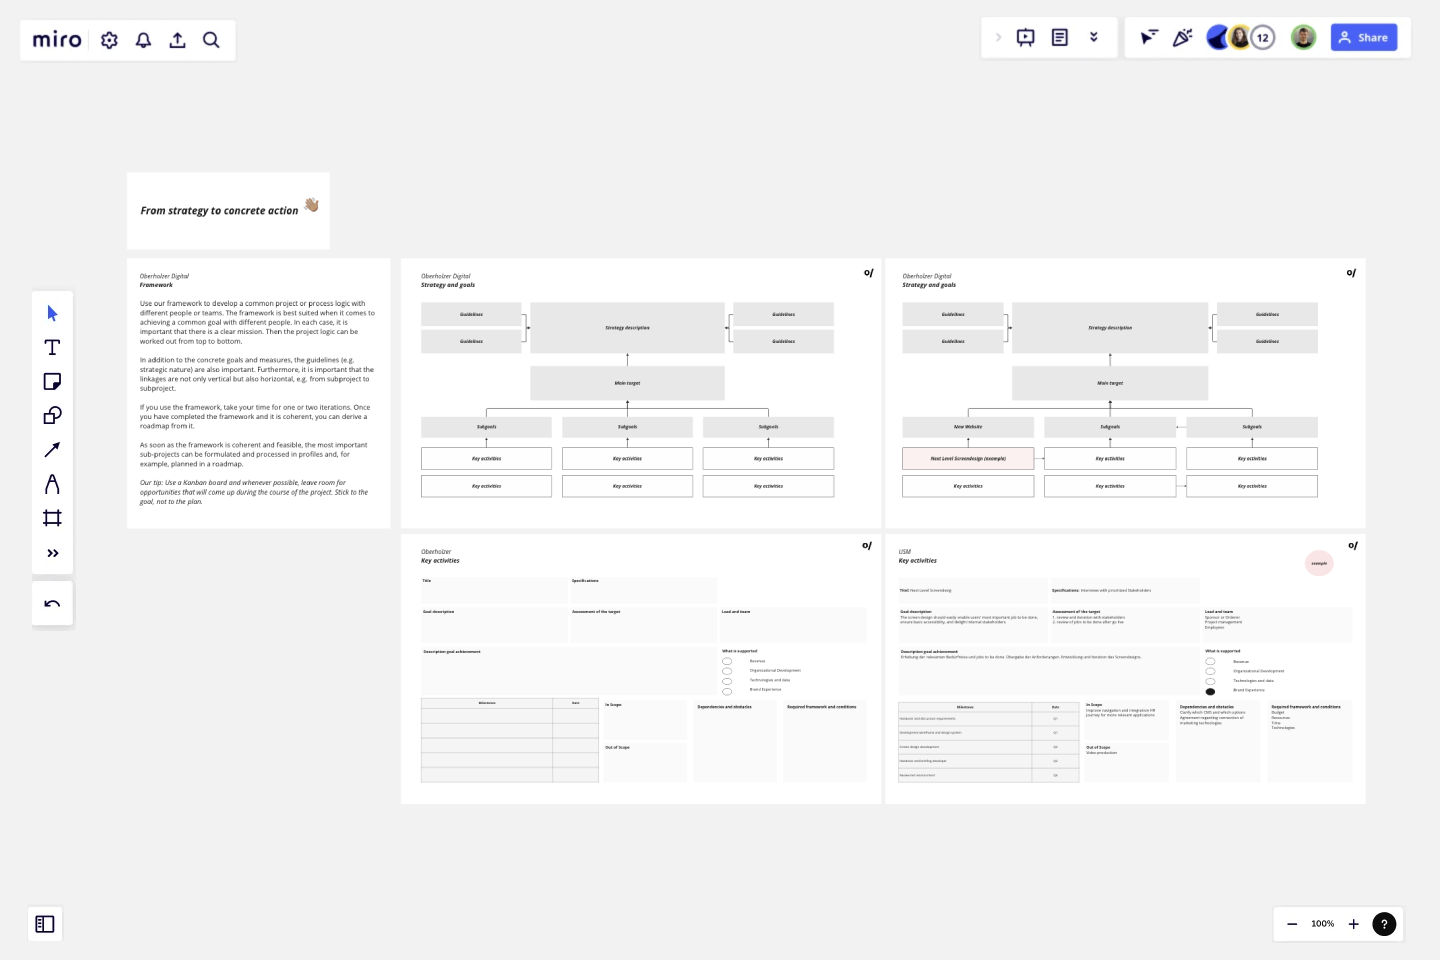
Task: Select the Text tool
Action: (52, 347)
